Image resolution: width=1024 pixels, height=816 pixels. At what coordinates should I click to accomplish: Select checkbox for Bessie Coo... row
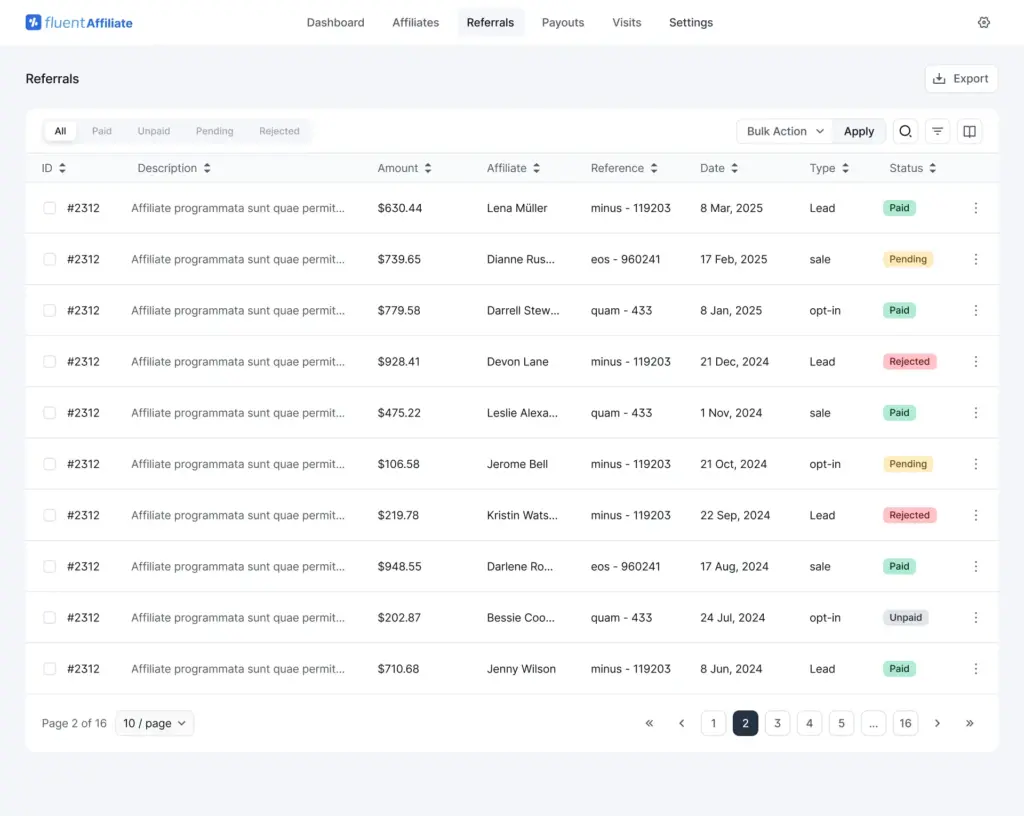(x=50, y=618)
